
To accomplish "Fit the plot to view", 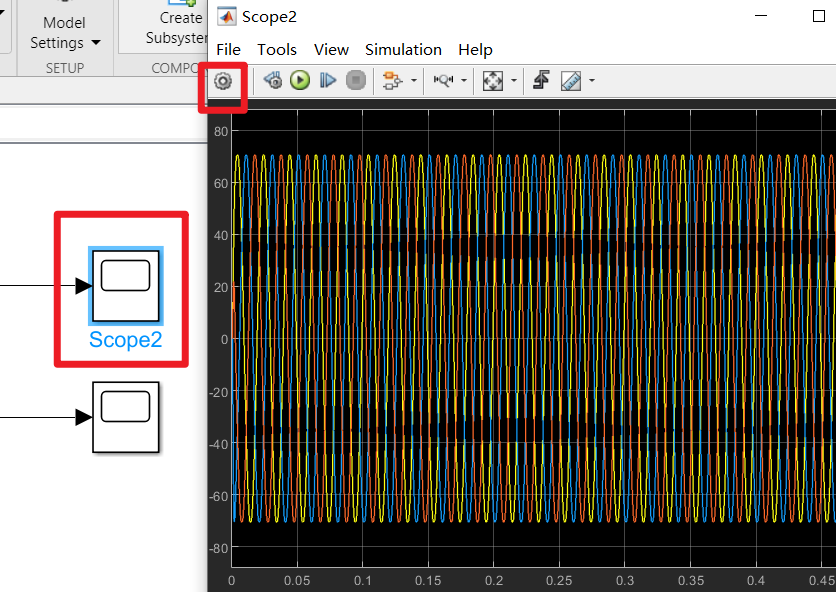I will (x=492, y=80).
